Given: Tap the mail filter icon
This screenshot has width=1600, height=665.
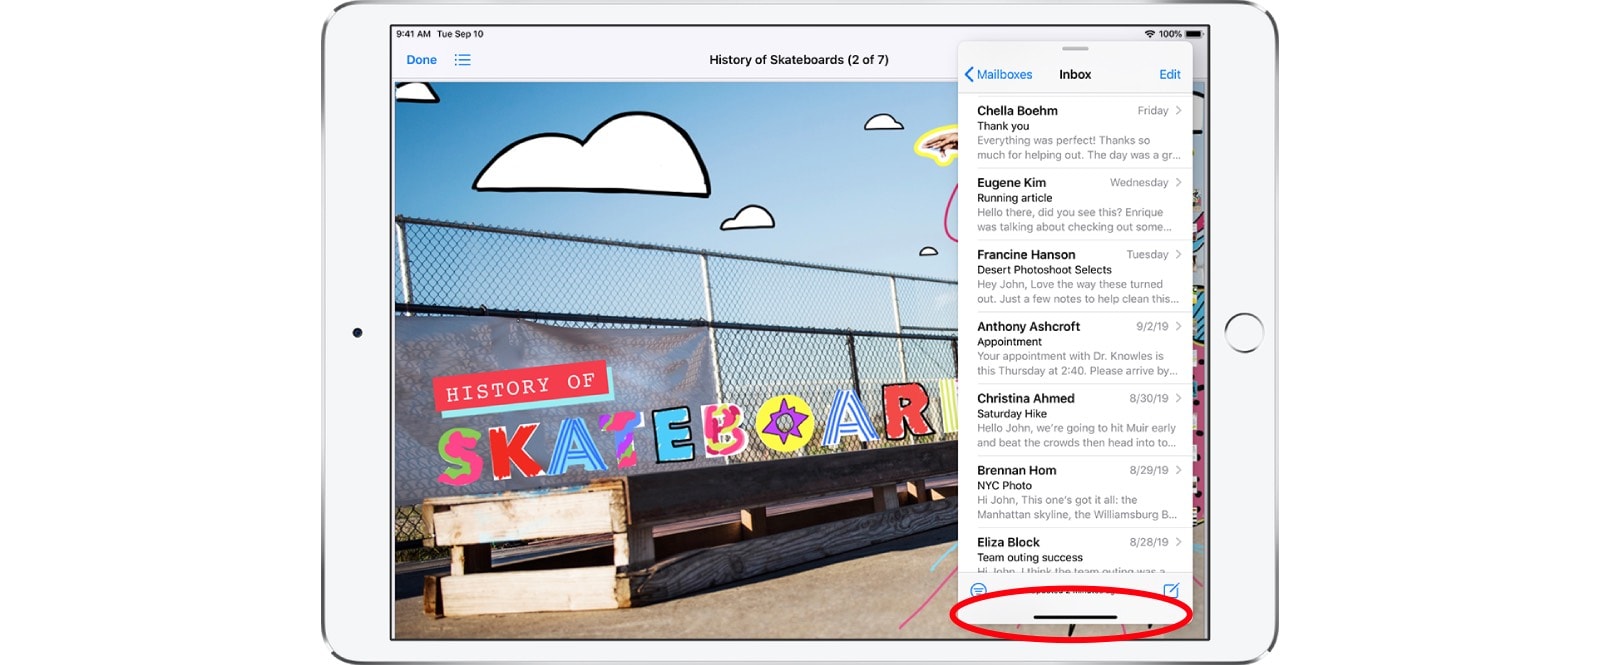Looking at the screenshot, I should click(x=979, y=590).
